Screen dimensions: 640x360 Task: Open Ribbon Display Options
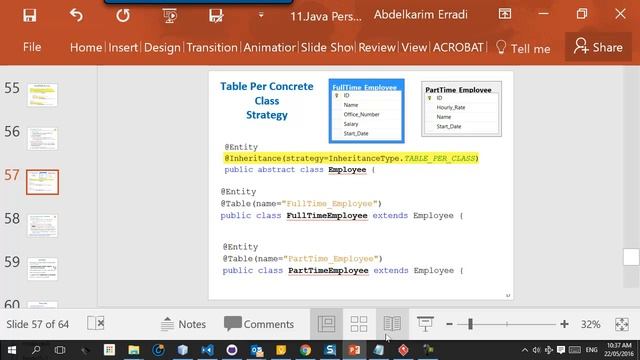click(505, 14)
